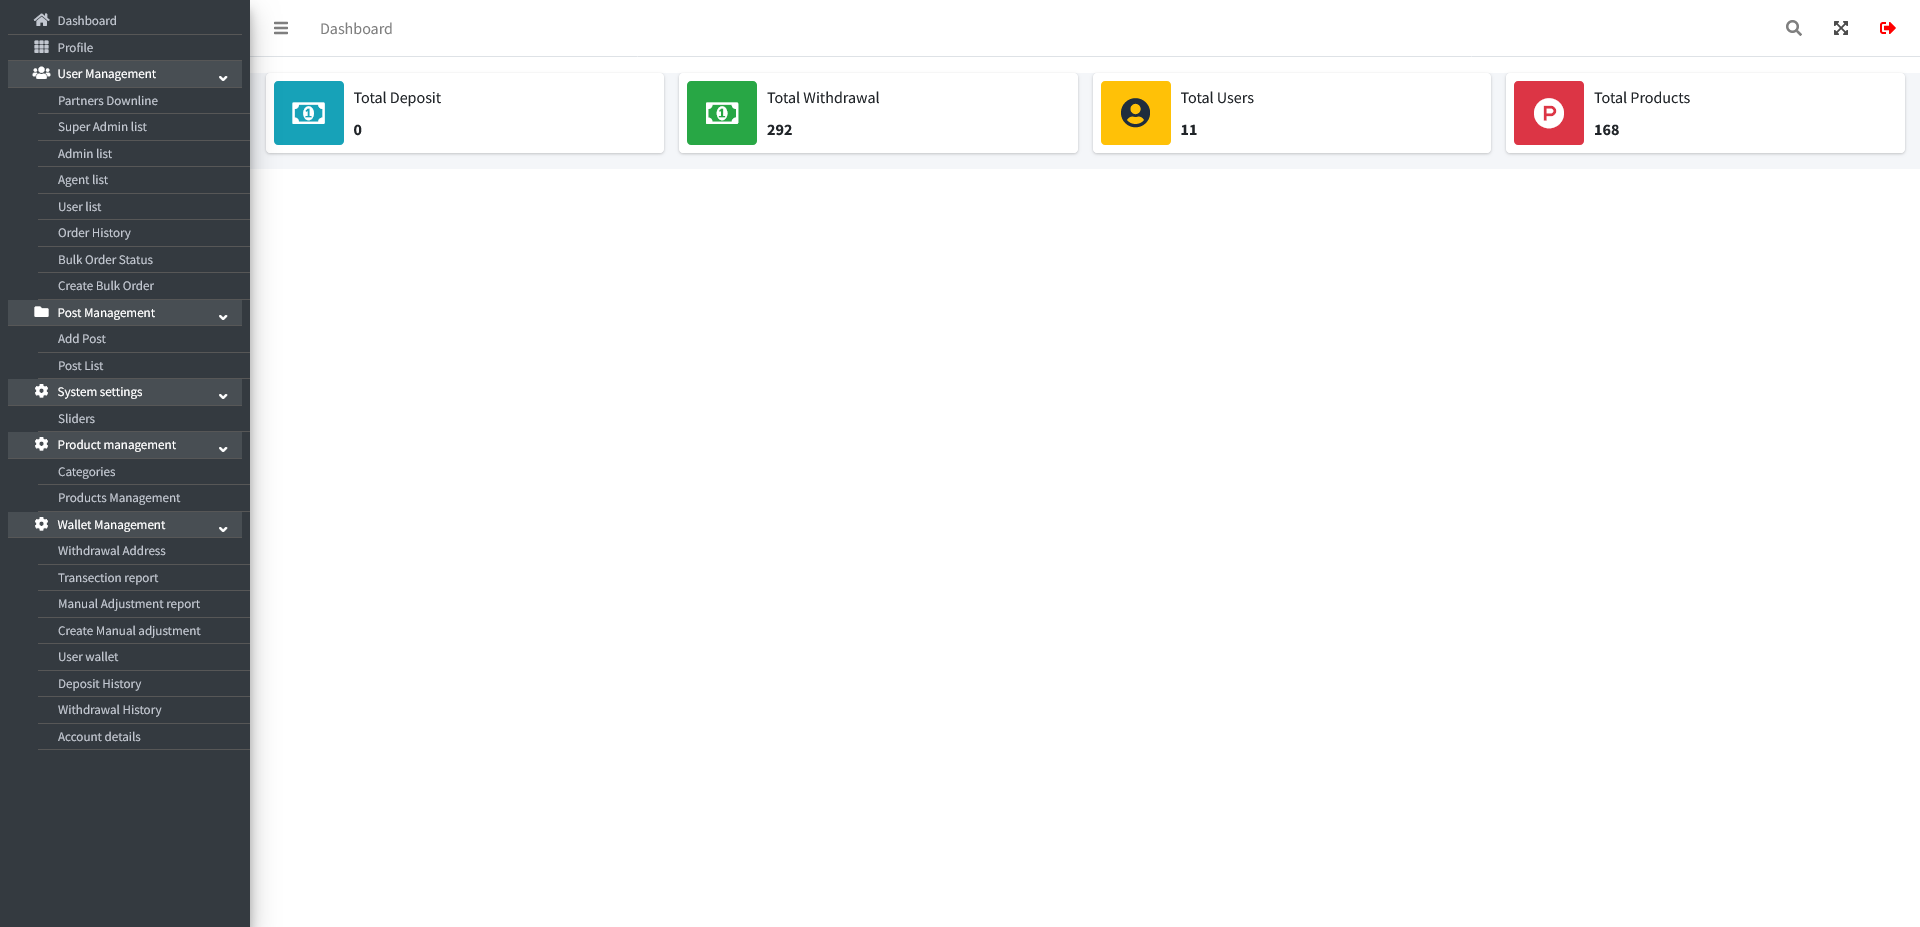Screen dimensions: 1920x927
Task: Toggle fullscreen with the expand arrows icon
Action: click(1841, 28)
